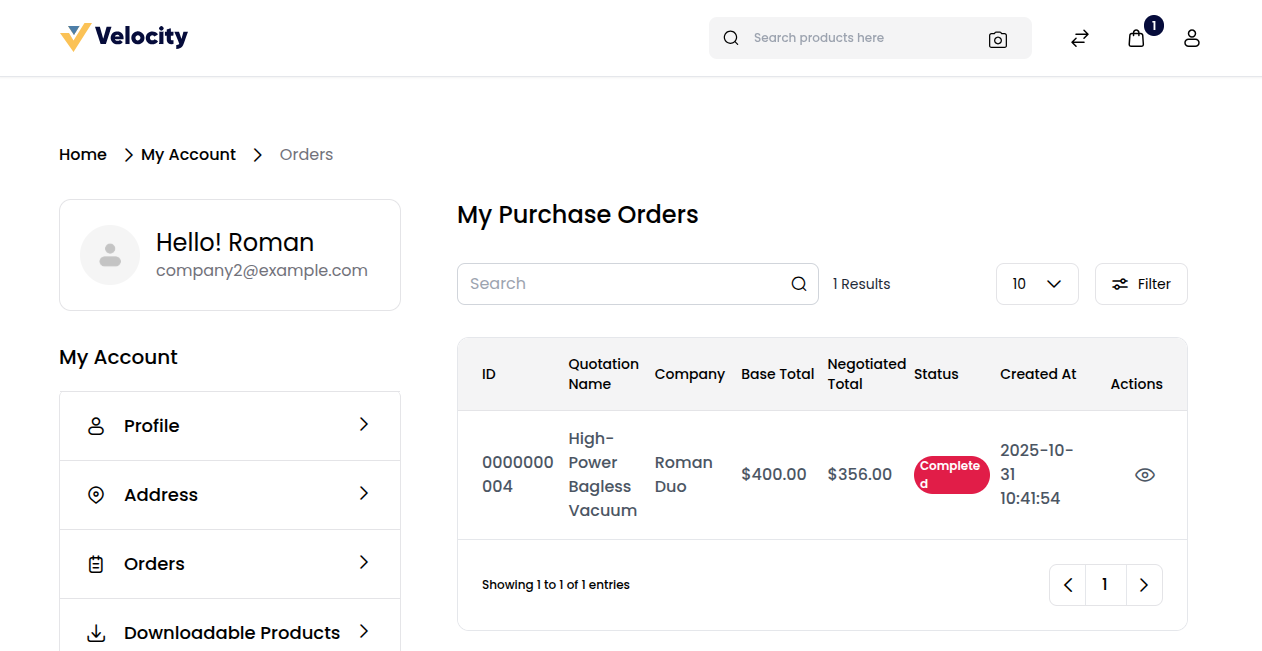The image size is (1262, 651).
Task: Go to next page of results
Action: 1144,585
